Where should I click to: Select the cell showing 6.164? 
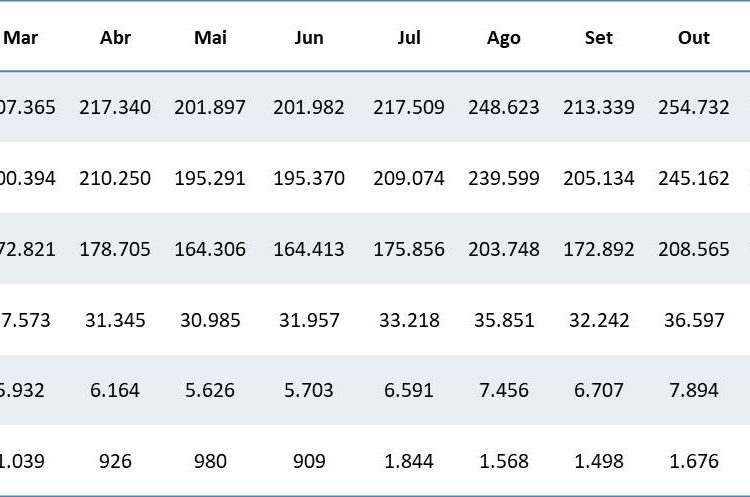click(116, 390)
